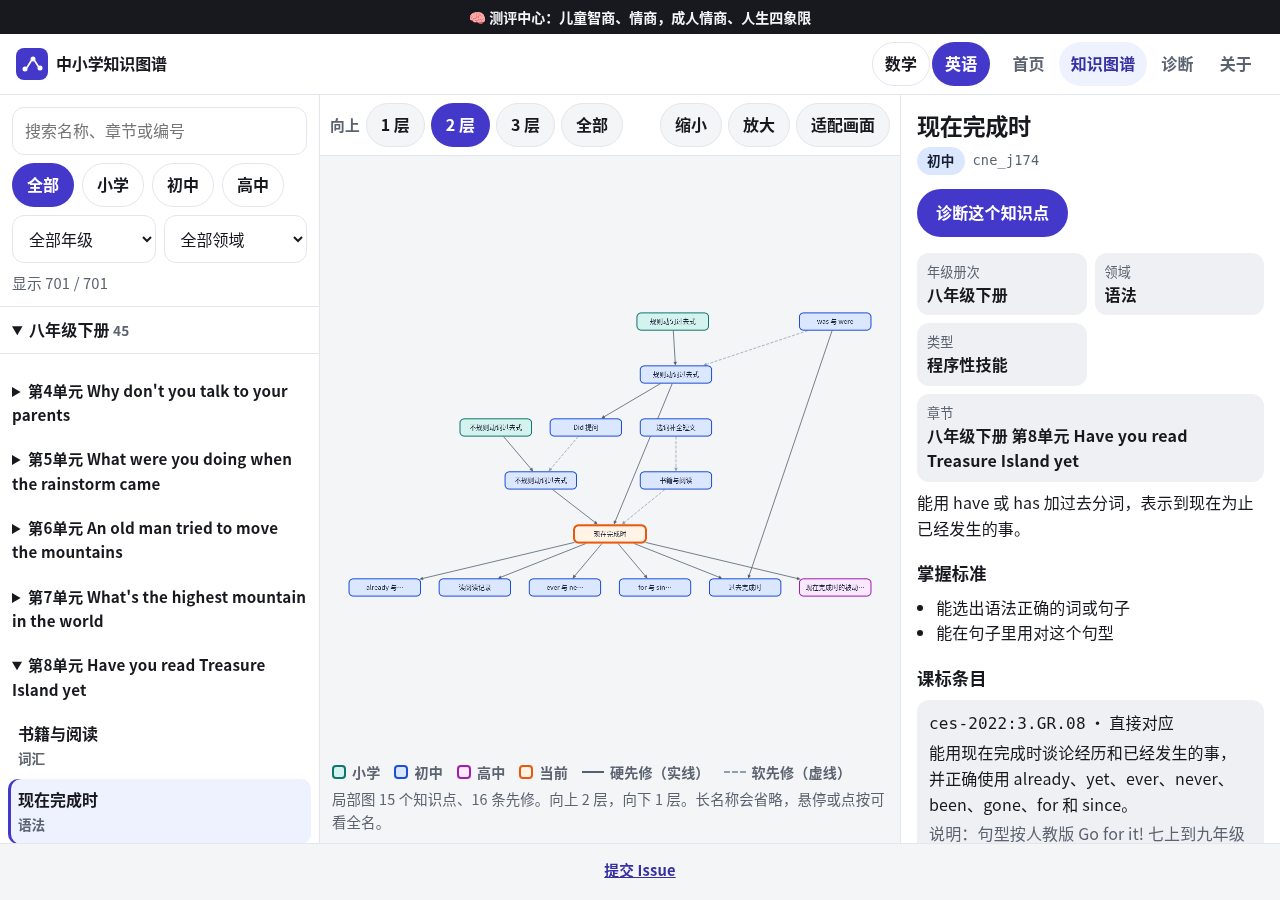This screenshot has width=1280, height=900.
Task: Select 现在完成时 in the sidebar list
Action: (x=159, y=812)
